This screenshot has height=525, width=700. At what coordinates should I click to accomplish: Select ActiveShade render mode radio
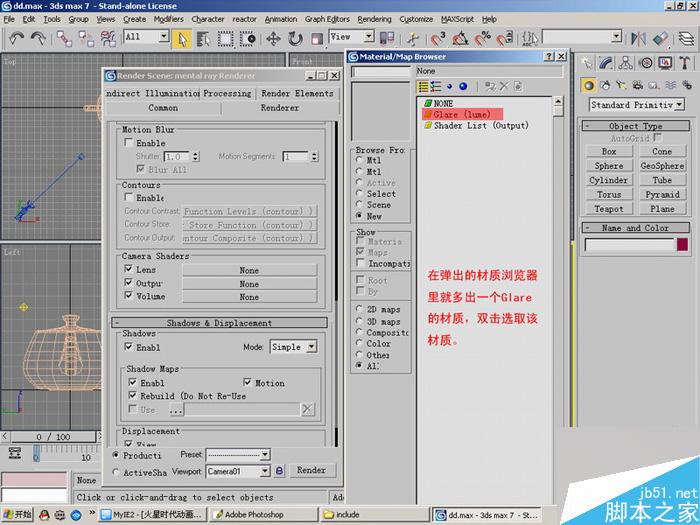116,472
